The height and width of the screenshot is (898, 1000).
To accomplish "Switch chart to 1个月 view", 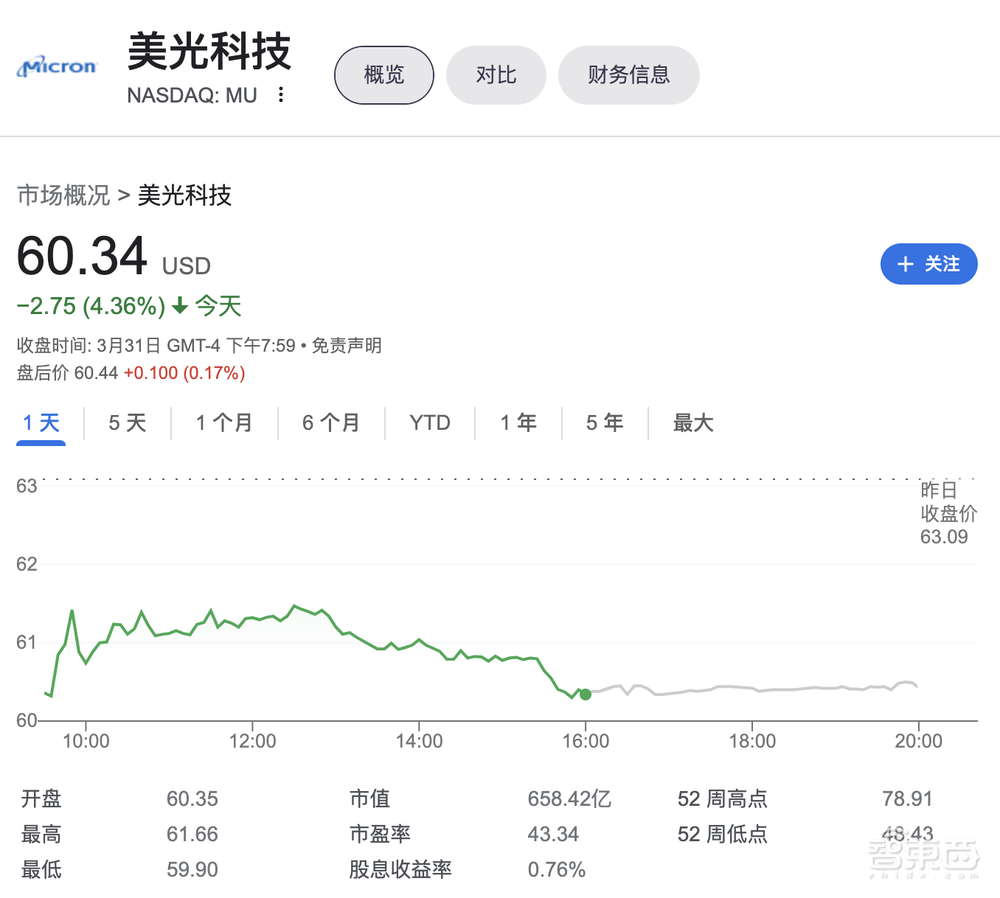I will click(224, 422).
